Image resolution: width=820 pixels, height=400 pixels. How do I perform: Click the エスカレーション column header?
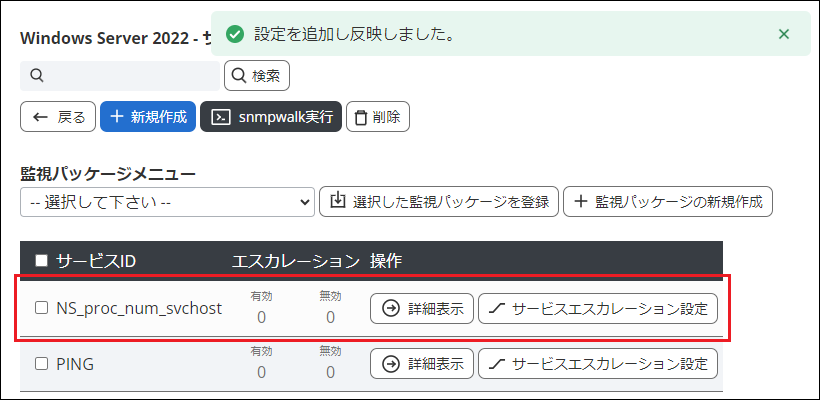pos(295,261)
